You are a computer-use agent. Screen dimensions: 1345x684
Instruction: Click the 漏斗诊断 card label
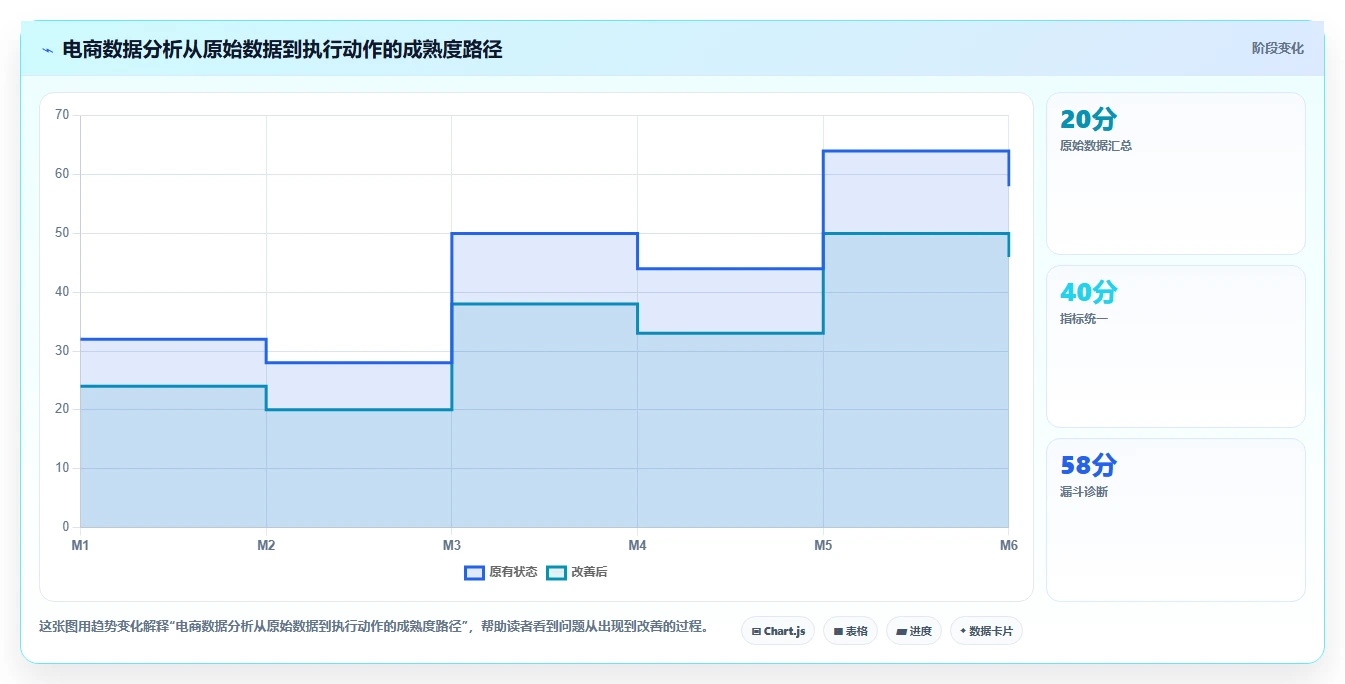[x=1084, y=492]
